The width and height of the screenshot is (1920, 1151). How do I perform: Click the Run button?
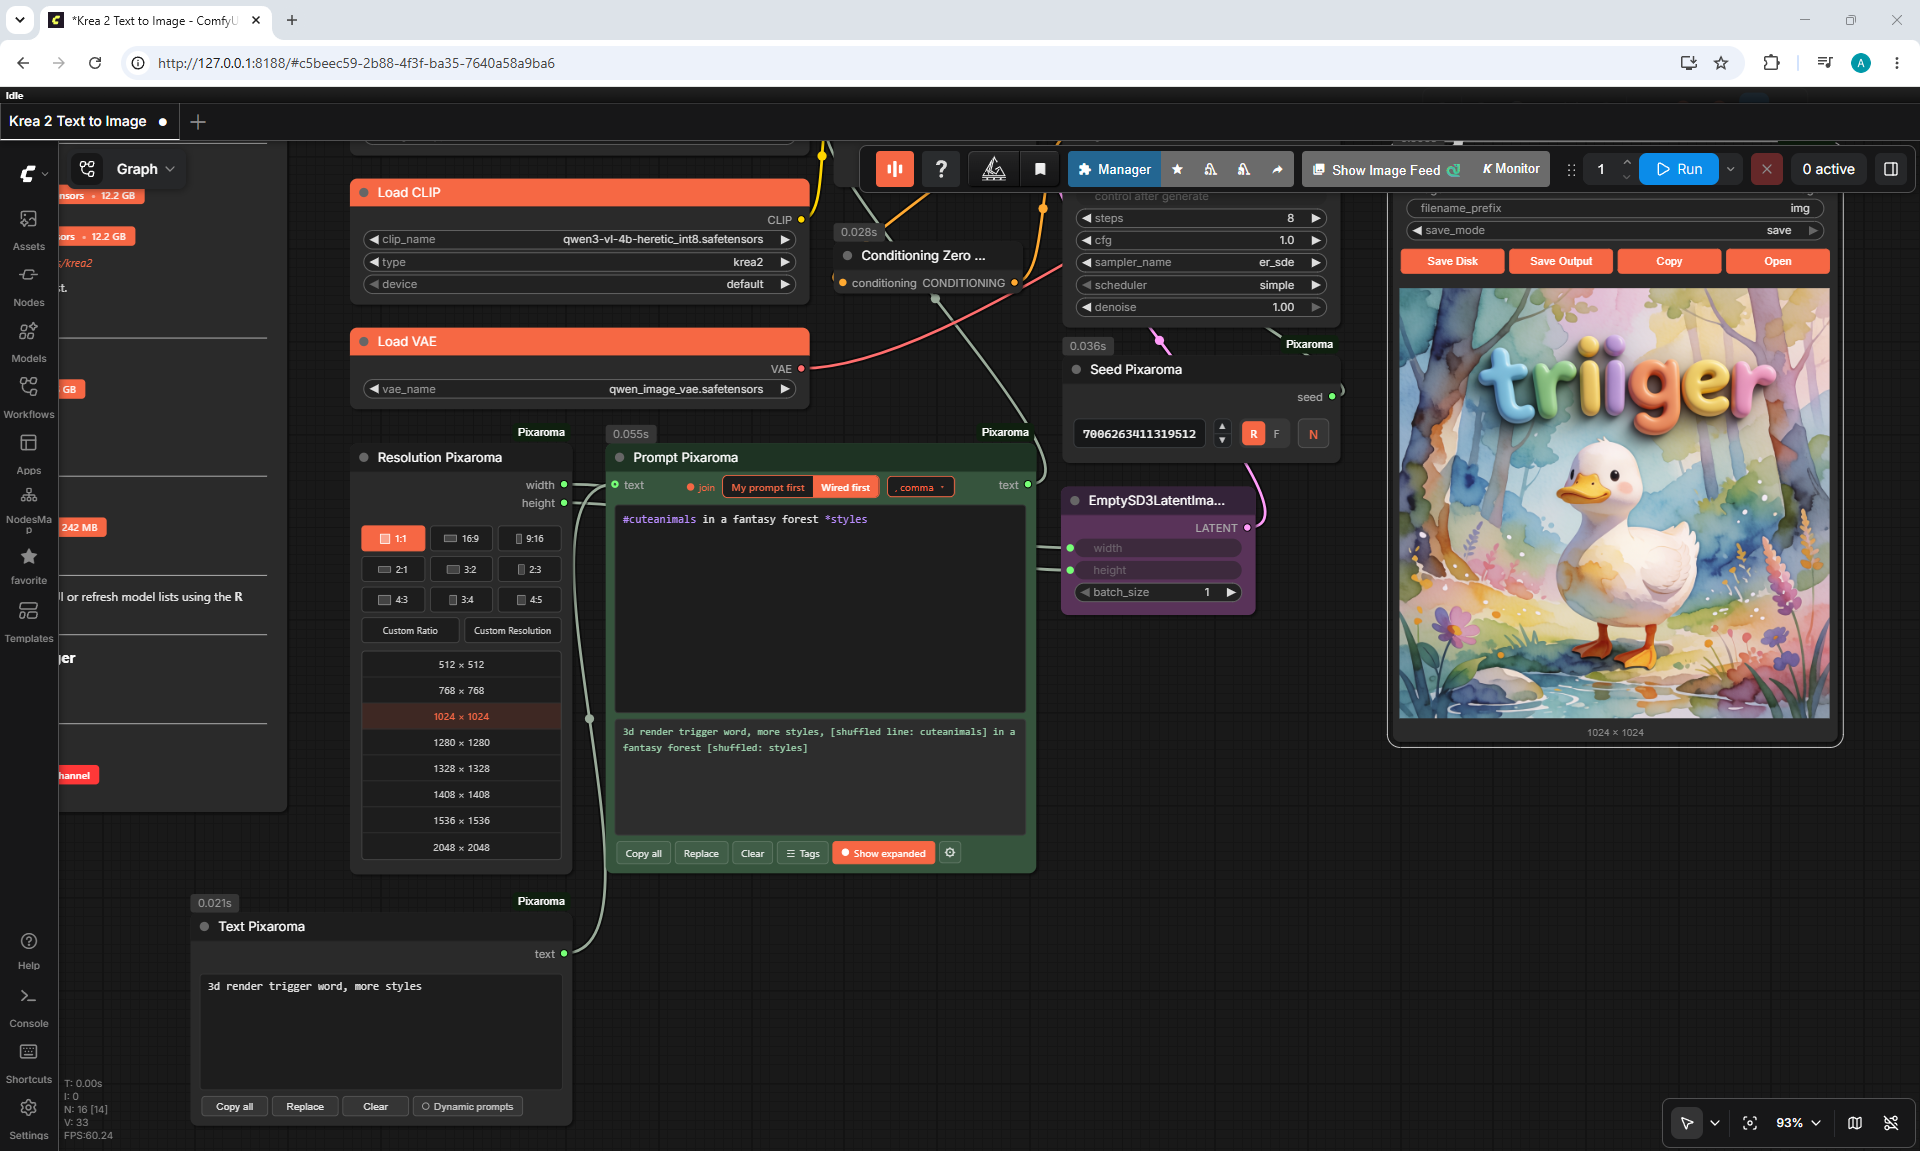pyautogui.click(x=1679, y=169)
